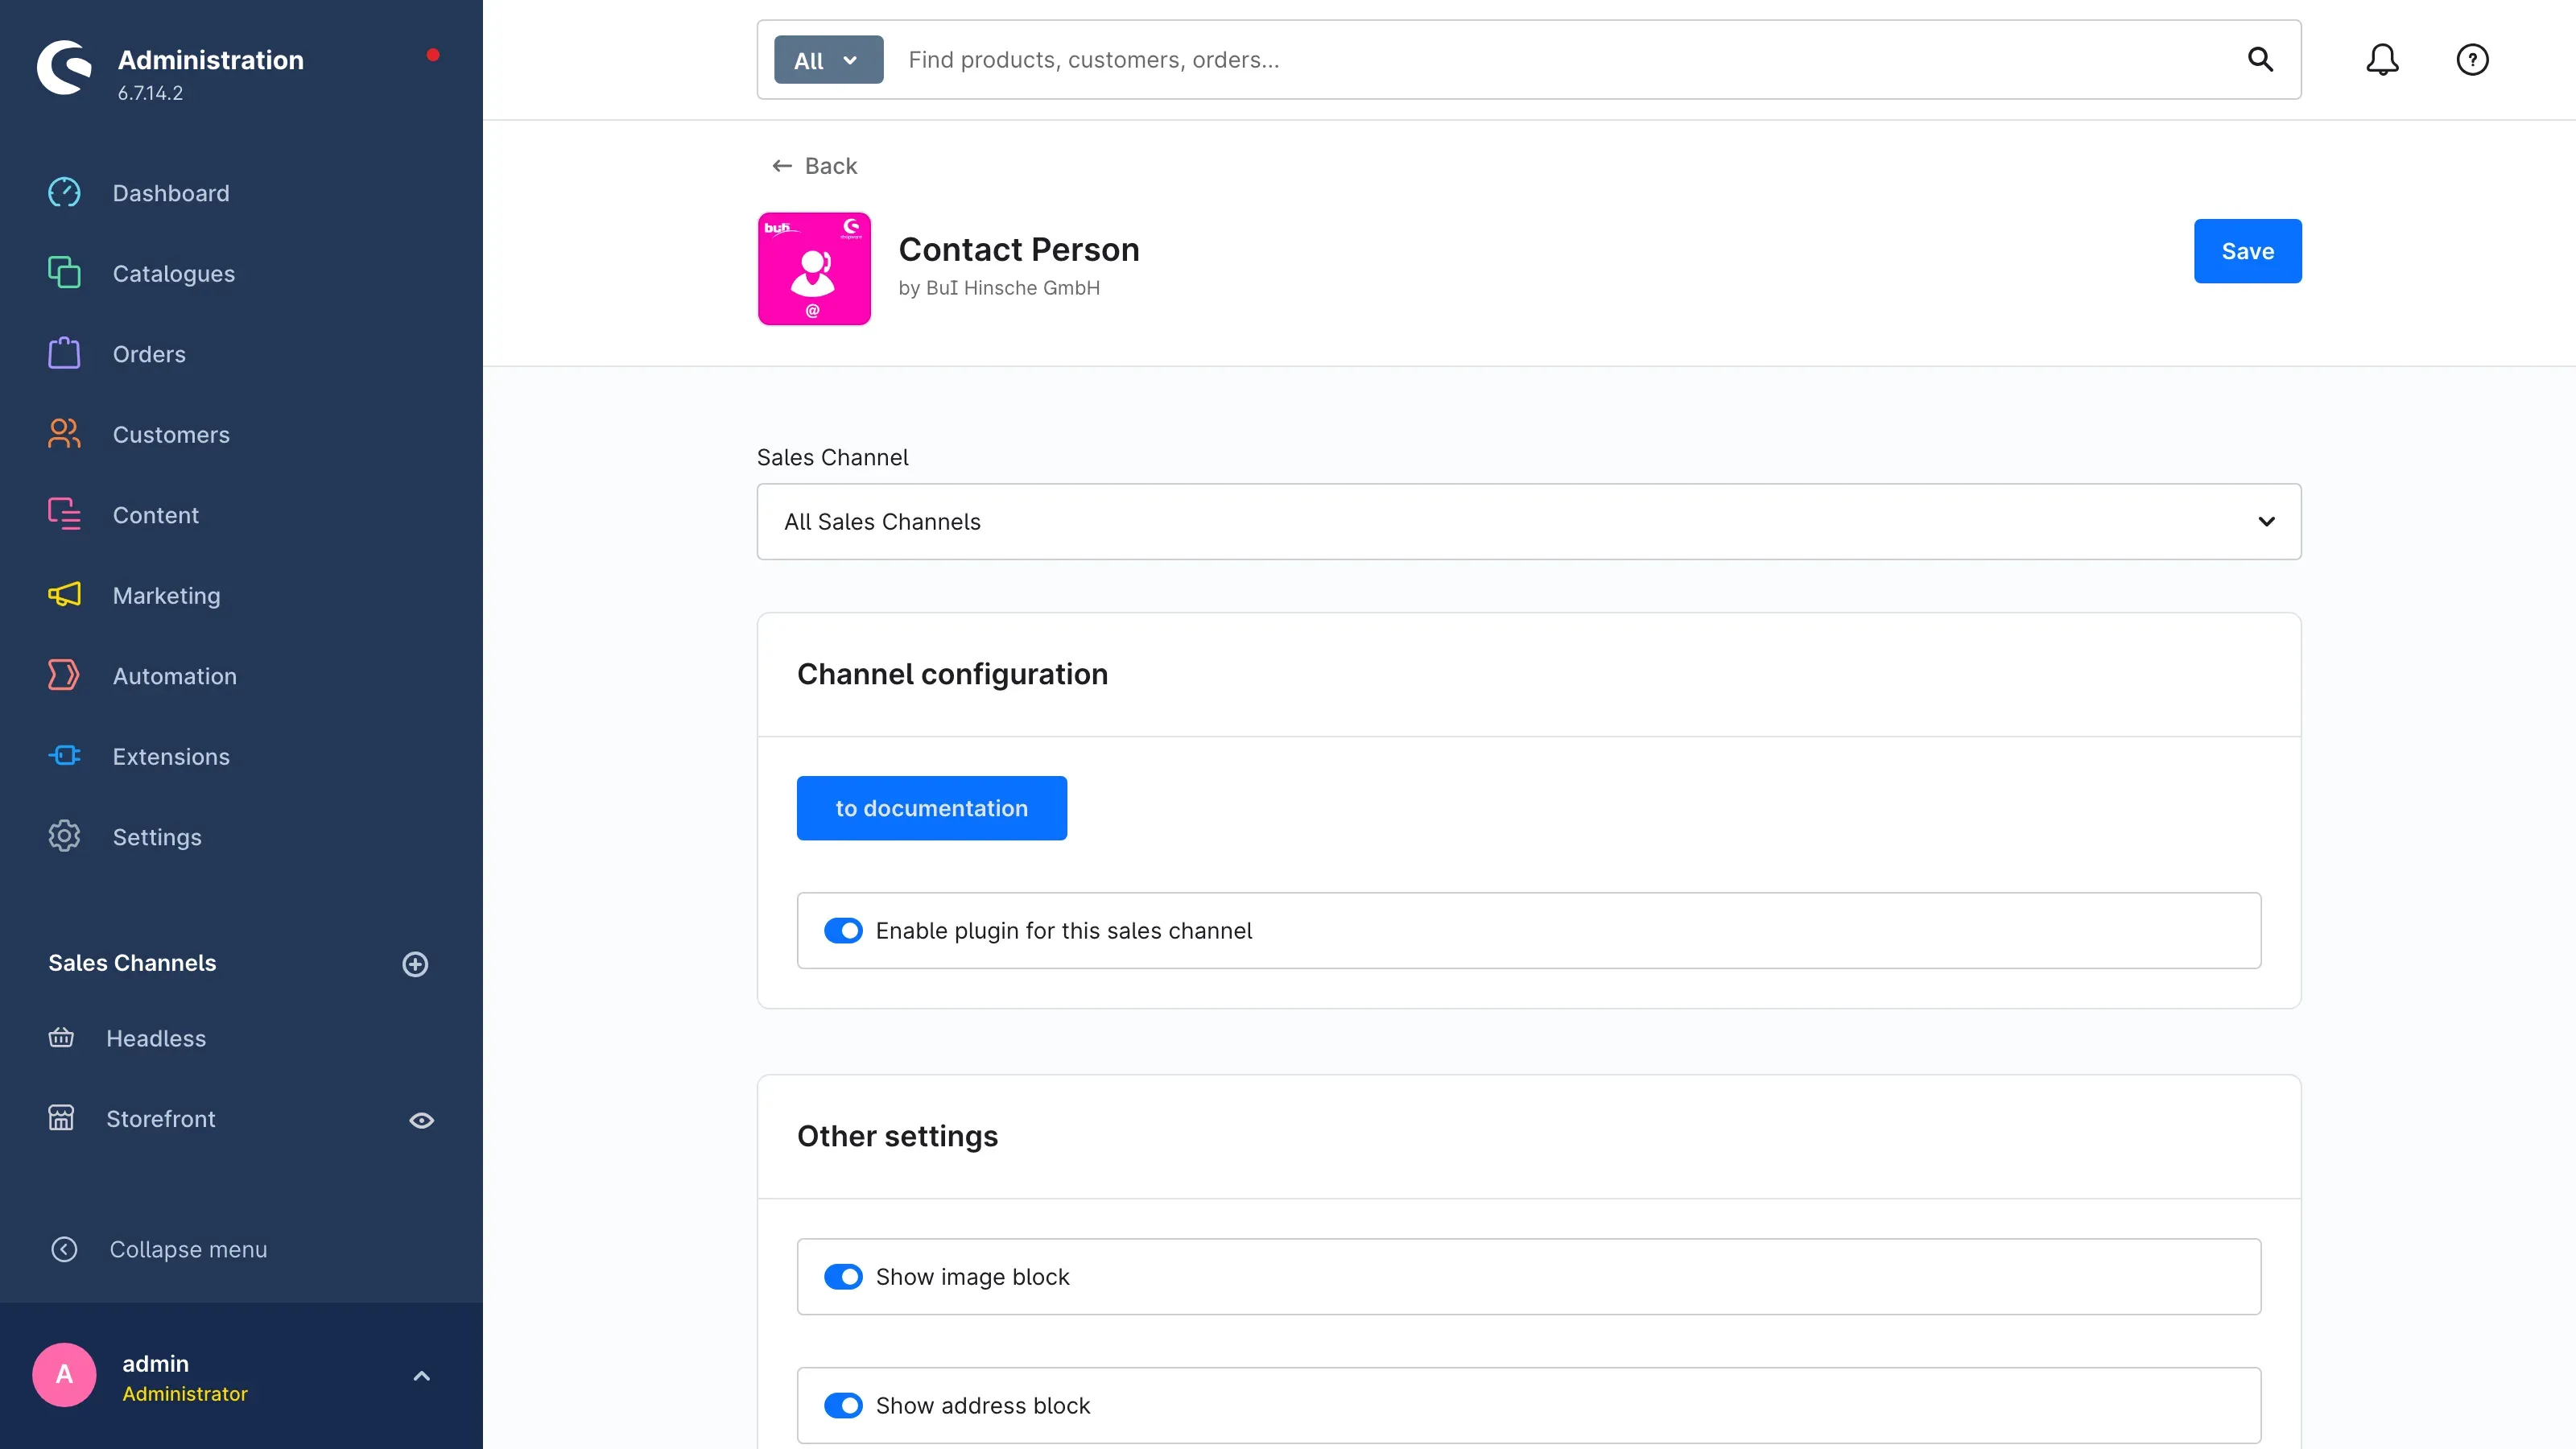
Task: Click the Shopware Administration logo
Action: pos(64,68)
